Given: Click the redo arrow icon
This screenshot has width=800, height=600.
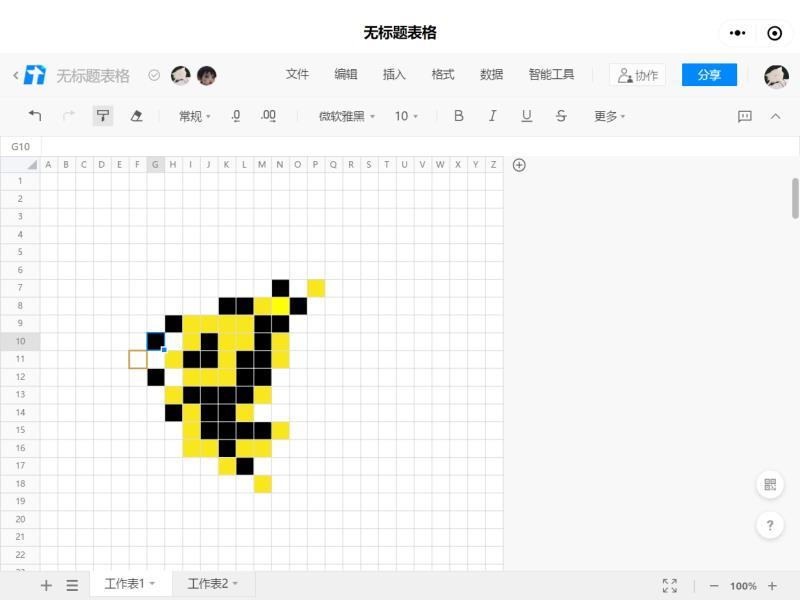Looking at the screenshot, I should (68, 116).
